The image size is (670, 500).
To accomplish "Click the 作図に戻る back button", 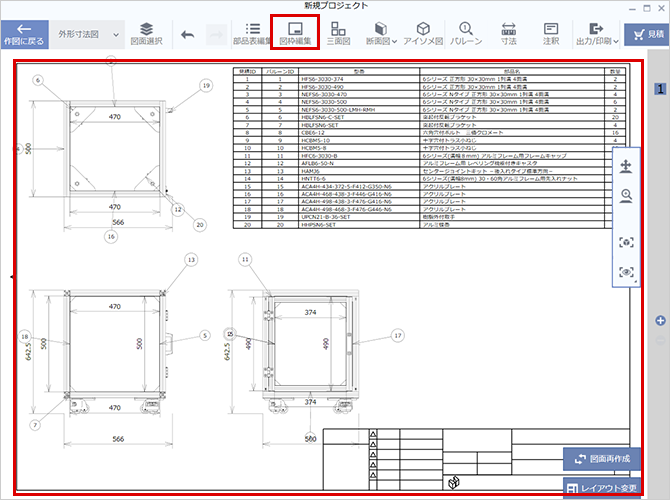I will 24,34.
